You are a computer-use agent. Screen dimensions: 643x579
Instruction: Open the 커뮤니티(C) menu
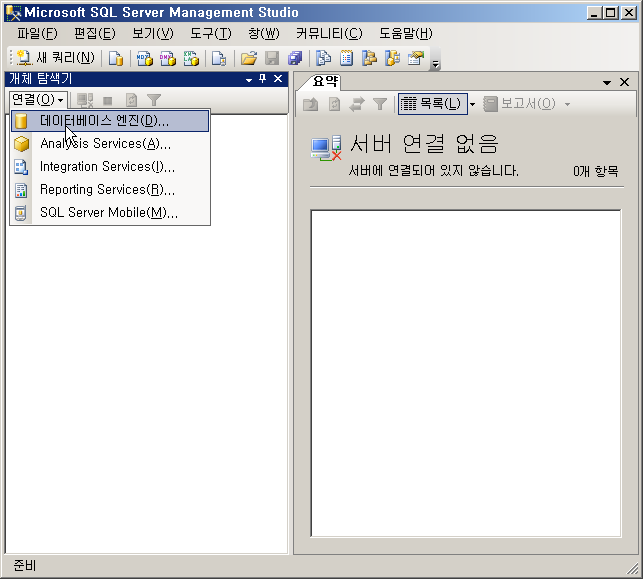pos(329,33)
